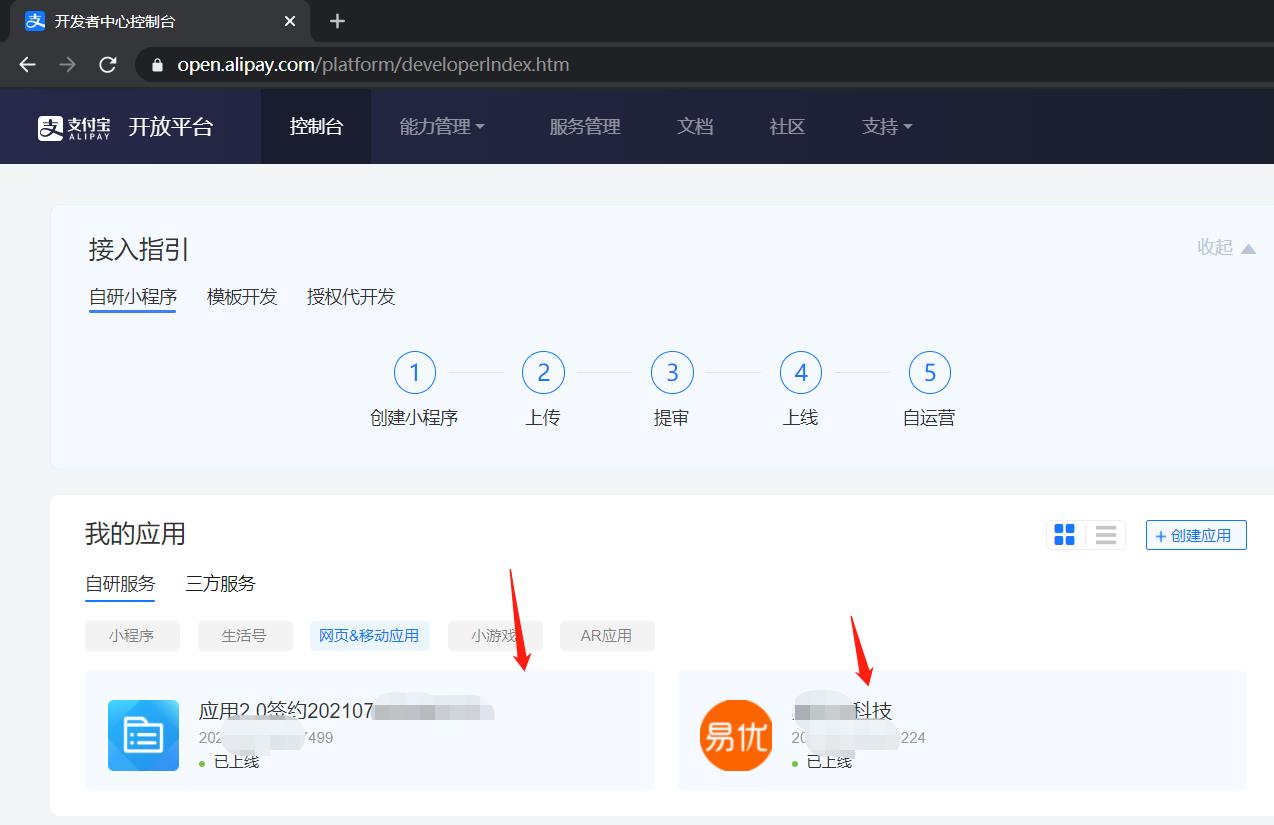This screenshot has width=1274, height=825.
Task: Click the 易优 app logo
Action: click(x=736, y=735)
